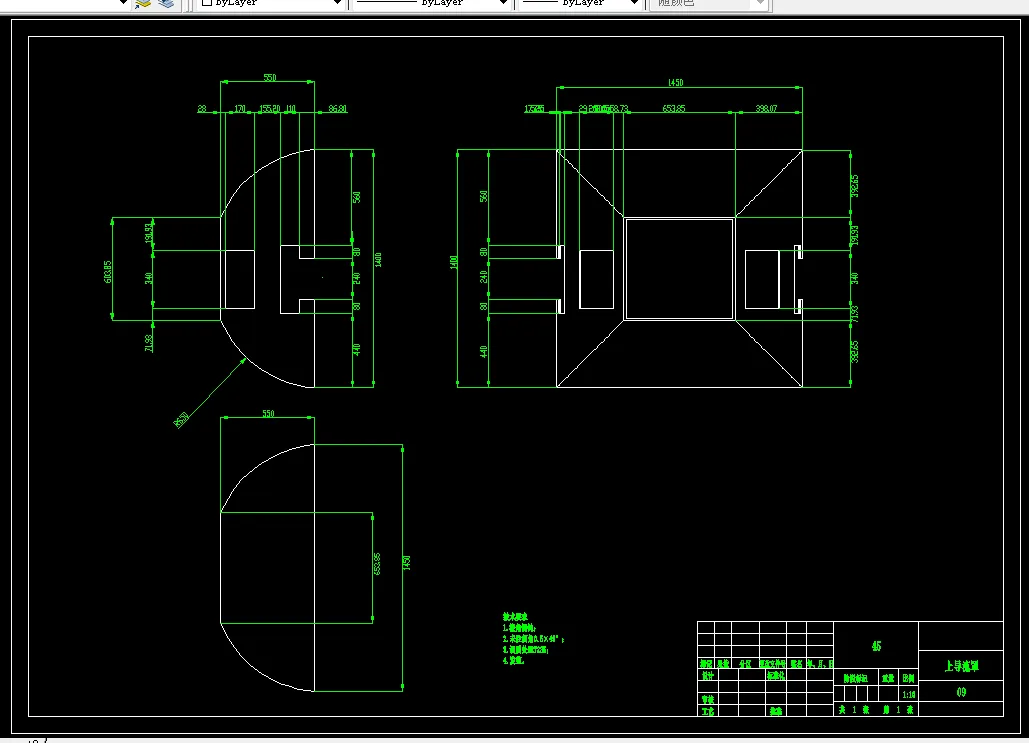1029x743 pixels.
Task: Select material value 45 in title block
Action: click(876, 647)
